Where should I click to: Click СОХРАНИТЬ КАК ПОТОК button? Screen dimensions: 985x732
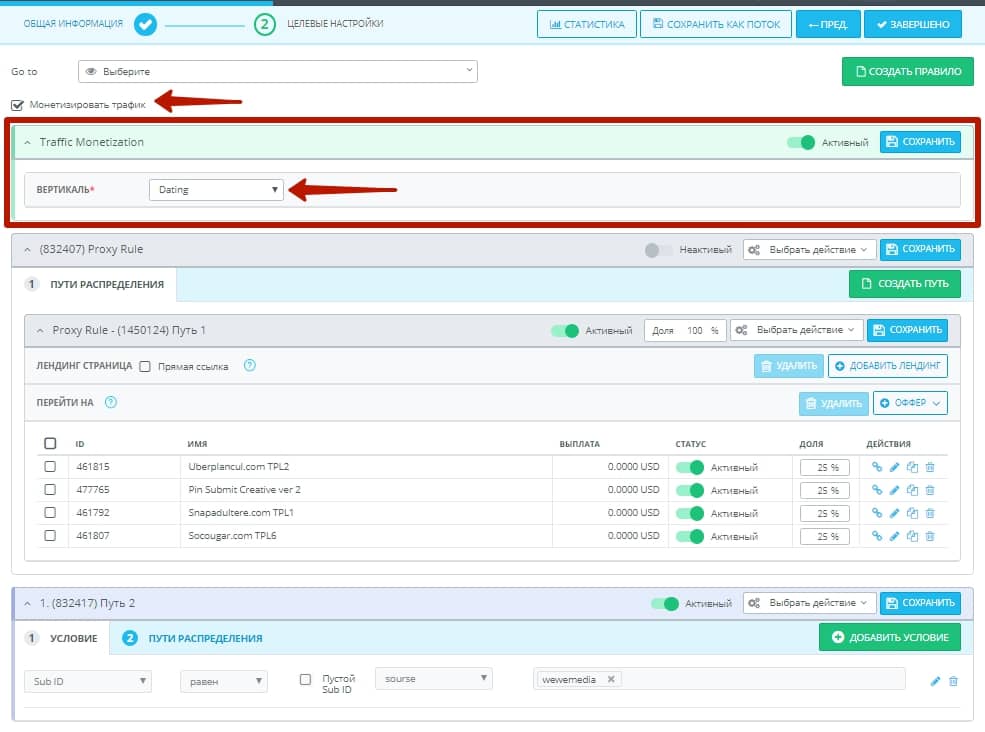pos(716,25)
